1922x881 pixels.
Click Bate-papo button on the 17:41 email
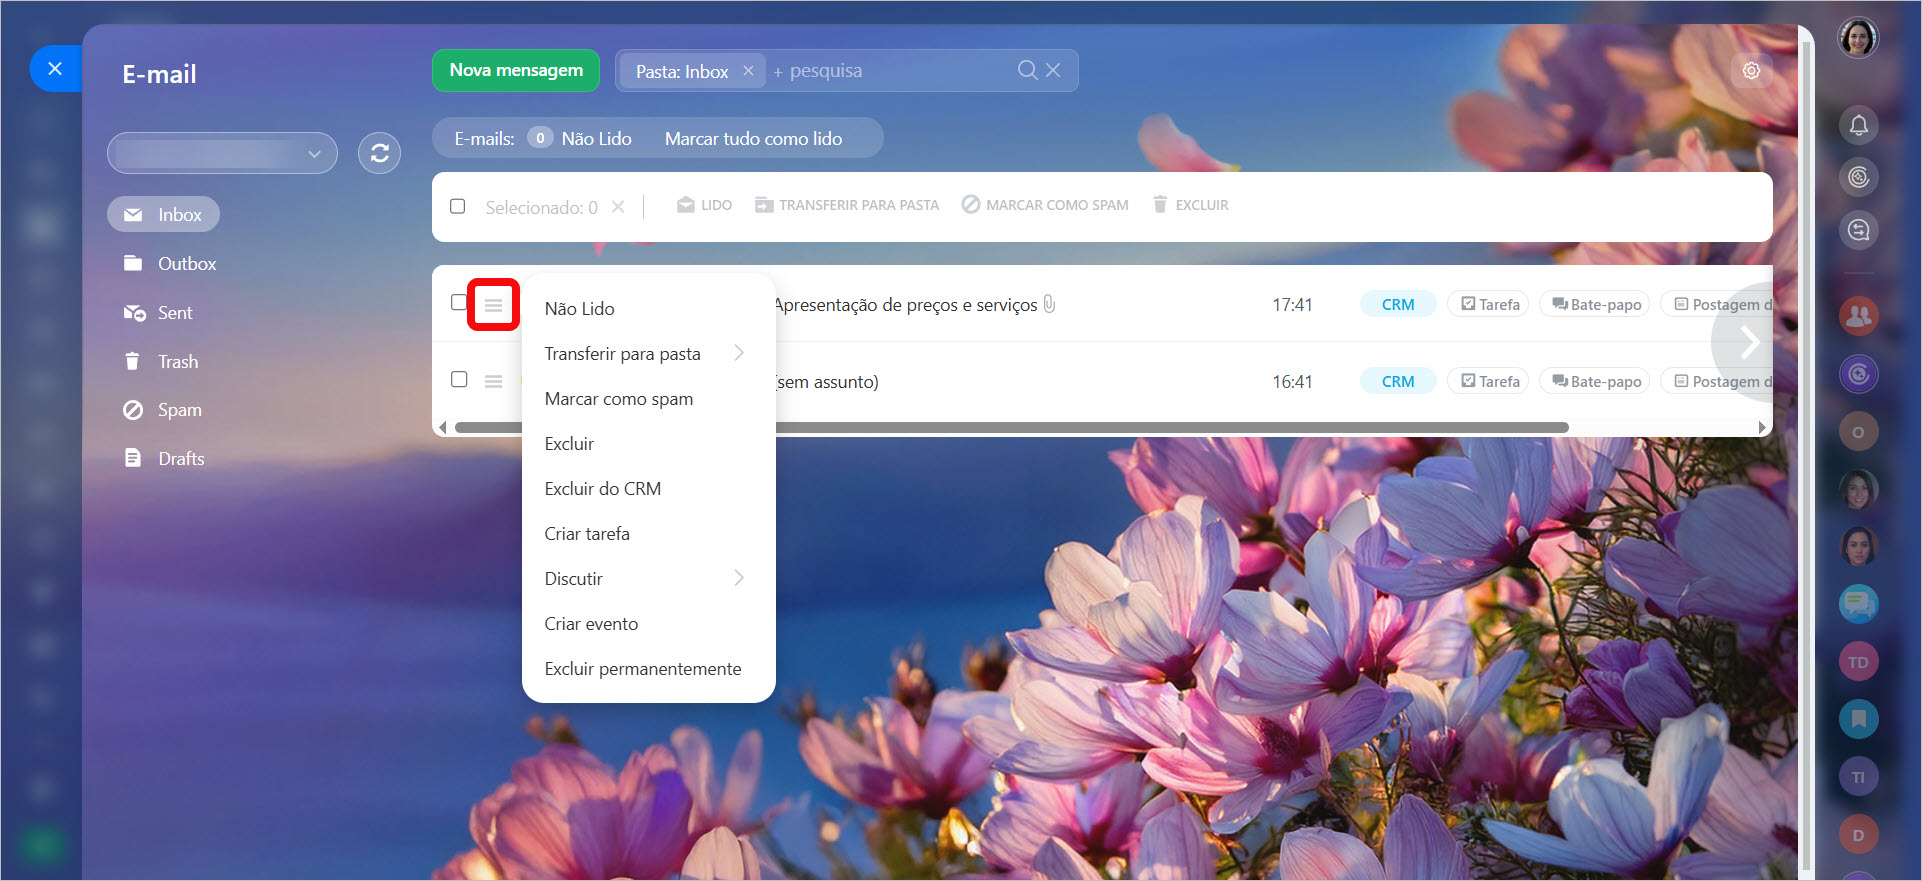click(x=1595, y=304)
